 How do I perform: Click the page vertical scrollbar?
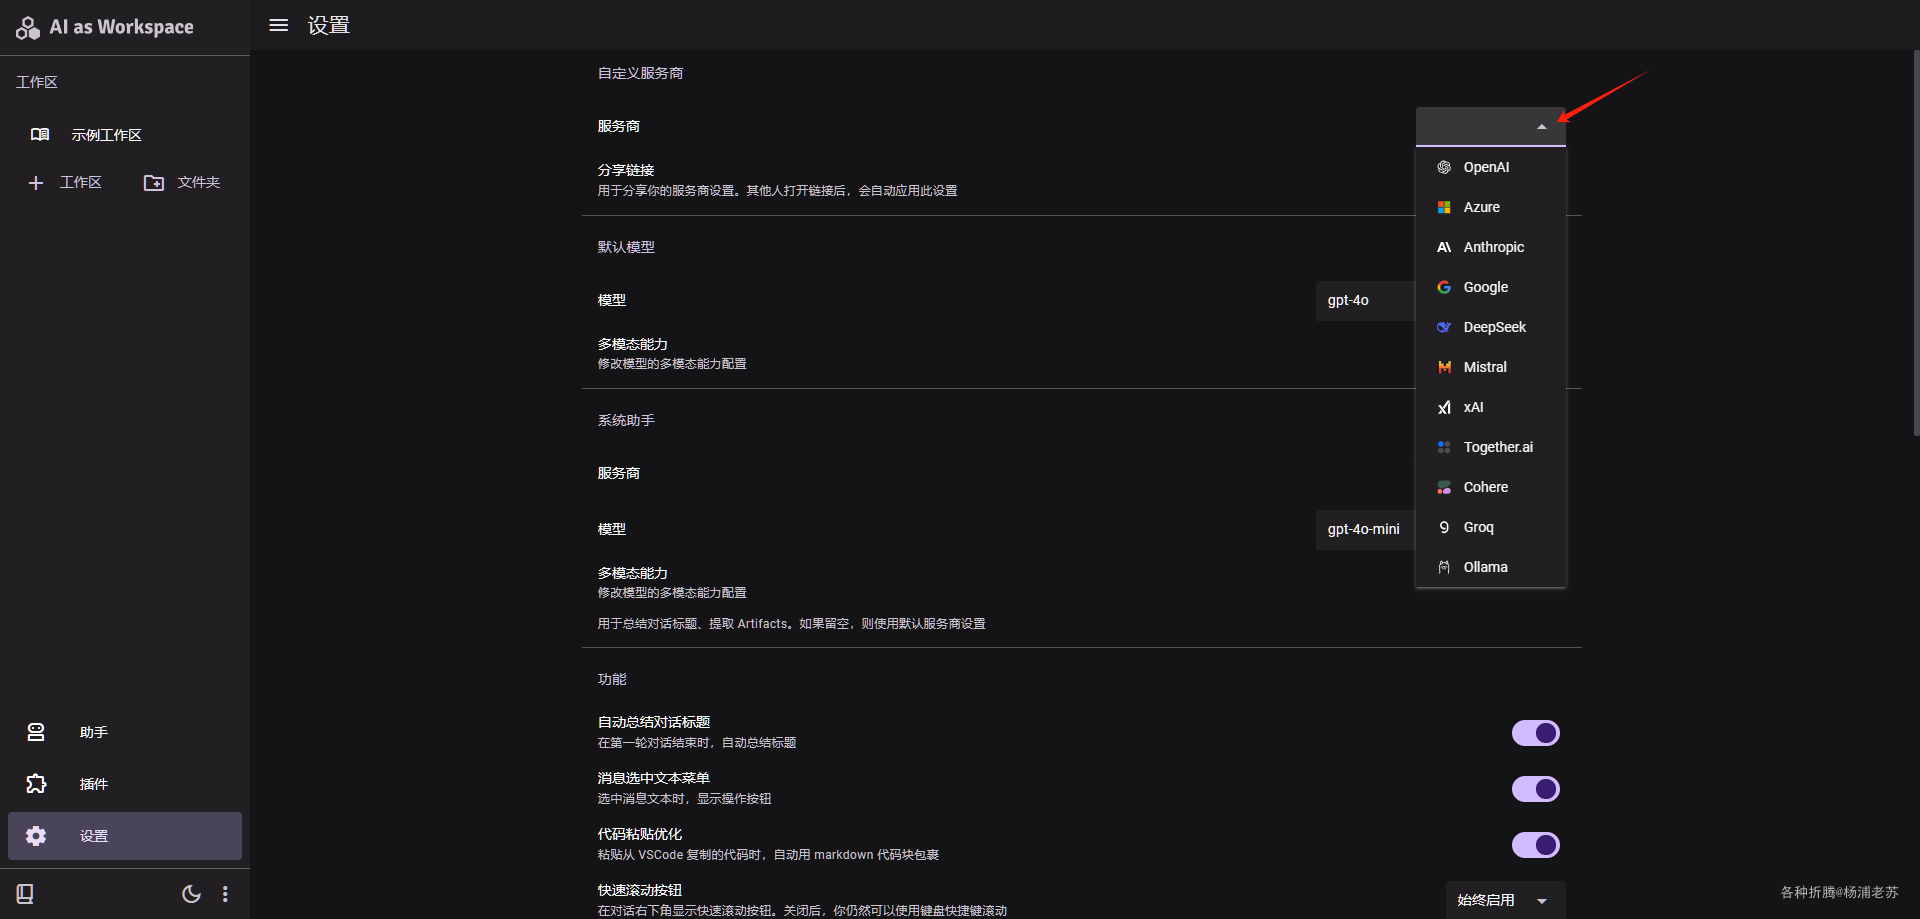pos(1916,243)
